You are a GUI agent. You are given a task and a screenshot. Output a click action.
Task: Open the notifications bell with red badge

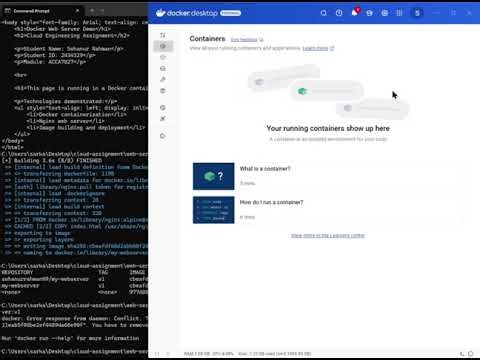click(355, 13)
